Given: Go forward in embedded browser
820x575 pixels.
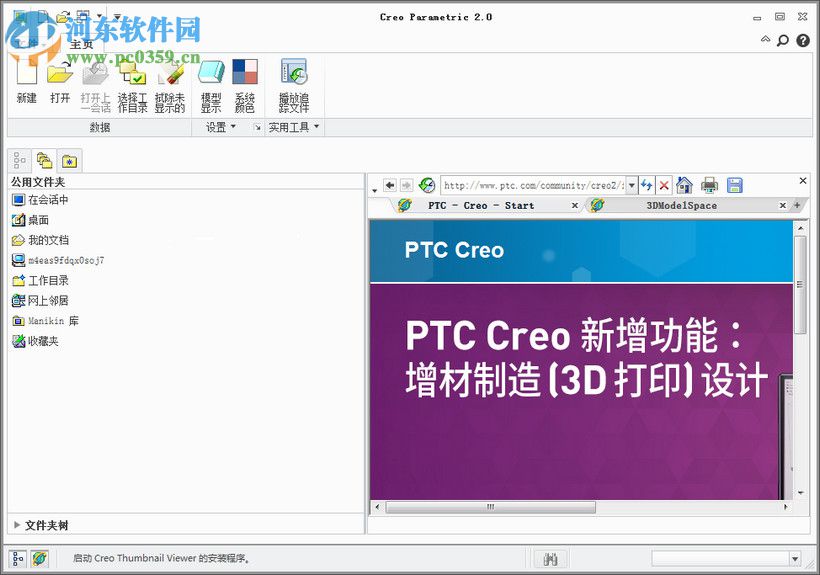Looking at the screenshot, I should pyautogui.click(x=407, y=186).
